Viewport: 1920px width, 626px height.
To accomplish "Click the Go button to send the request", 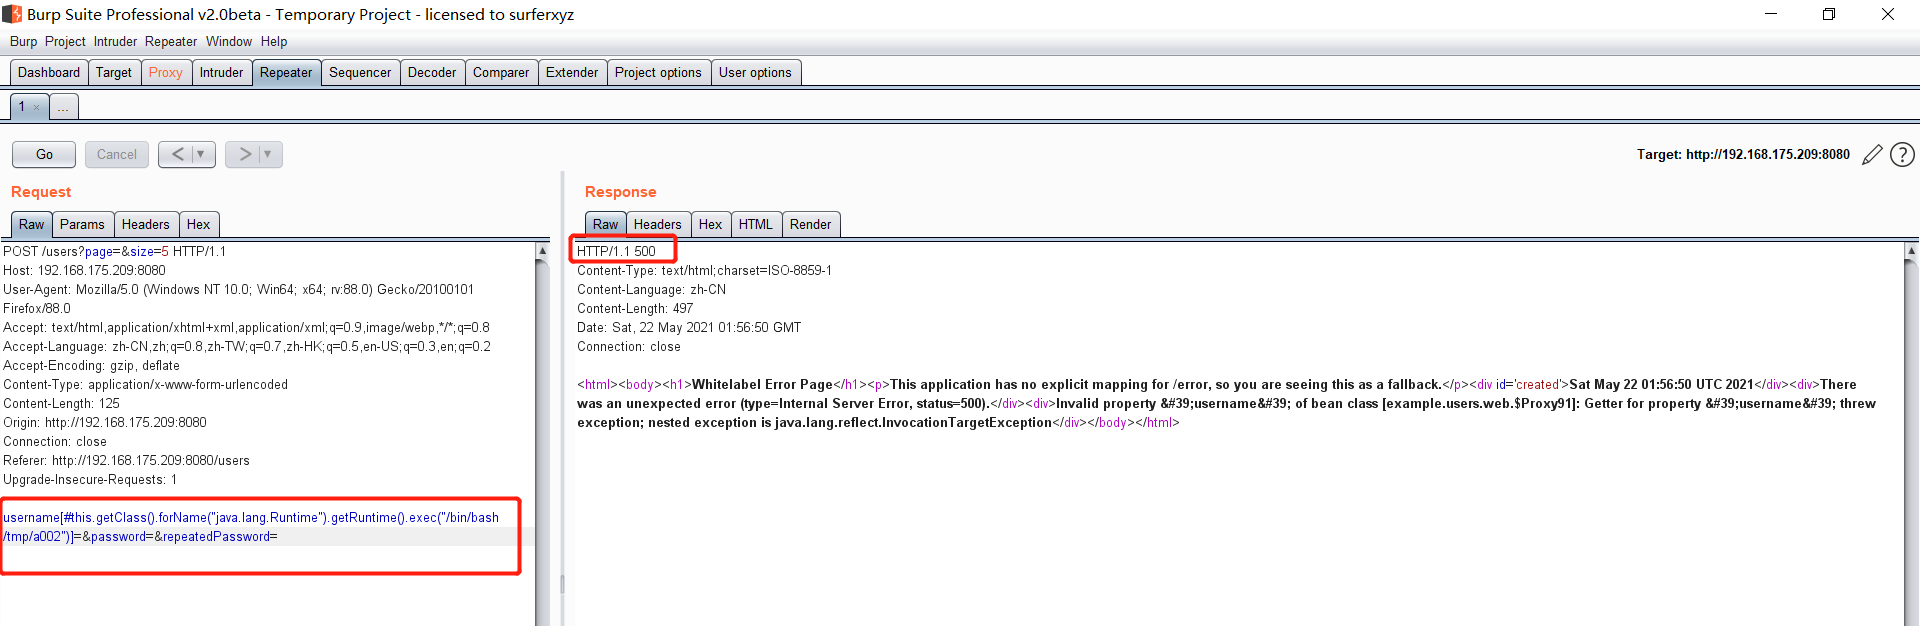I will (x=44, y=154).
